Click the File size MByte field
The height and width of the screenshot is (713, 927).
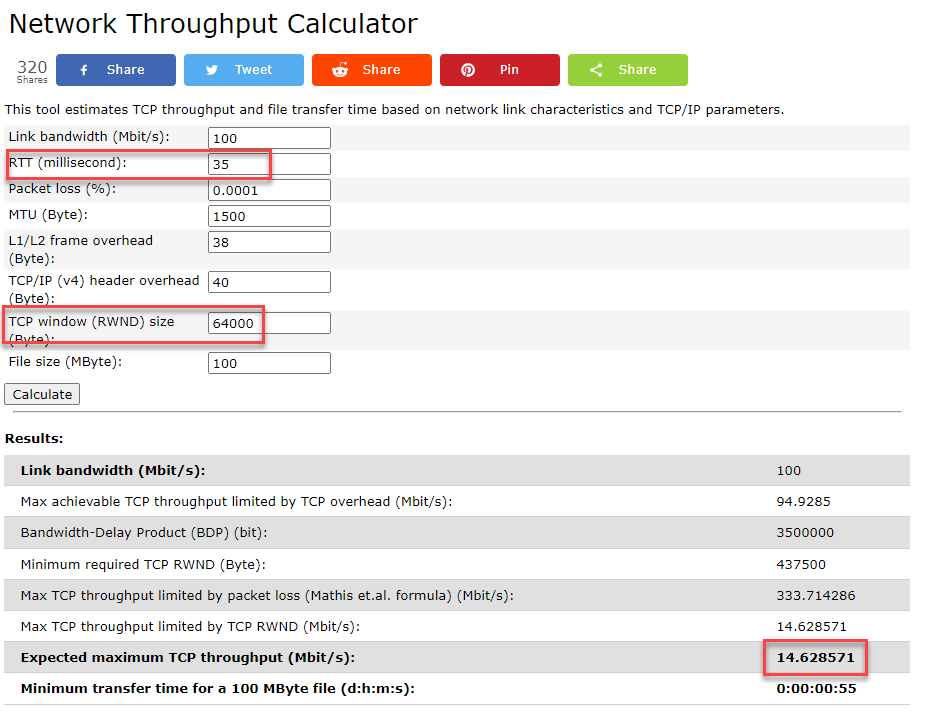point(269,363)
